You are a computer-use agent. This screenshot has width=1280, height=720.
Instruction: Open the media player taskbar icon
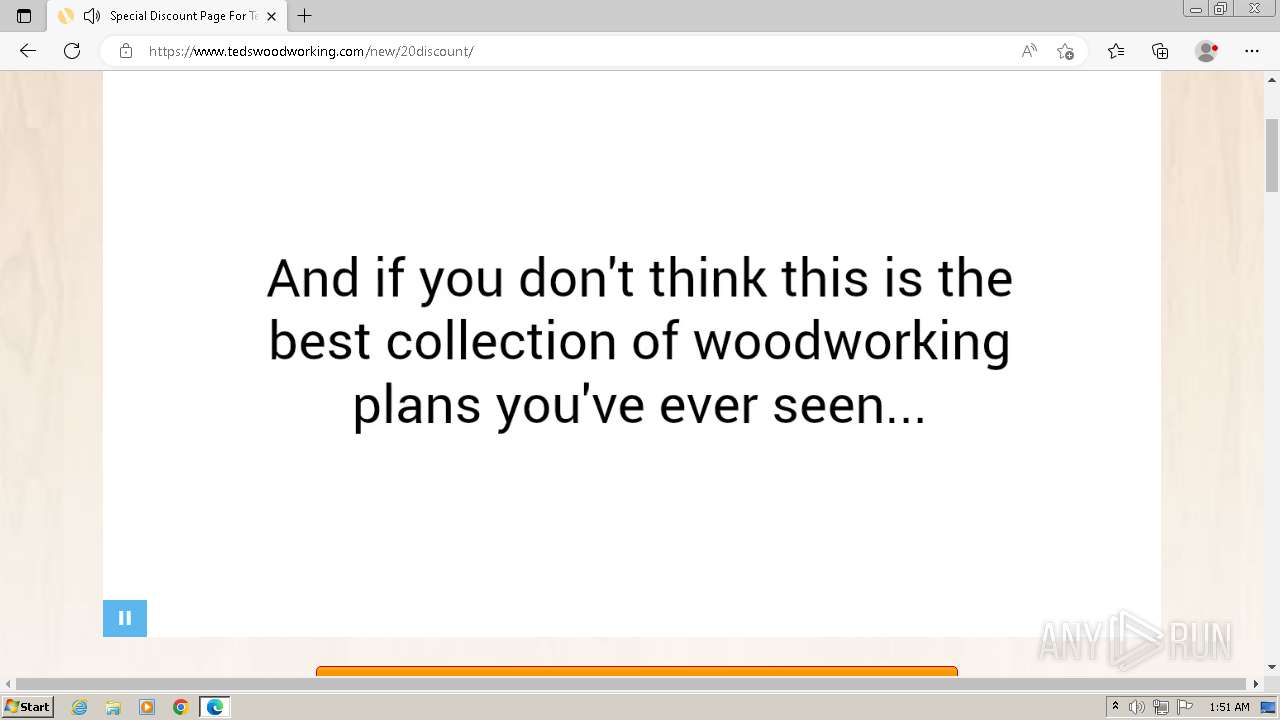click(x=147, y=707)
